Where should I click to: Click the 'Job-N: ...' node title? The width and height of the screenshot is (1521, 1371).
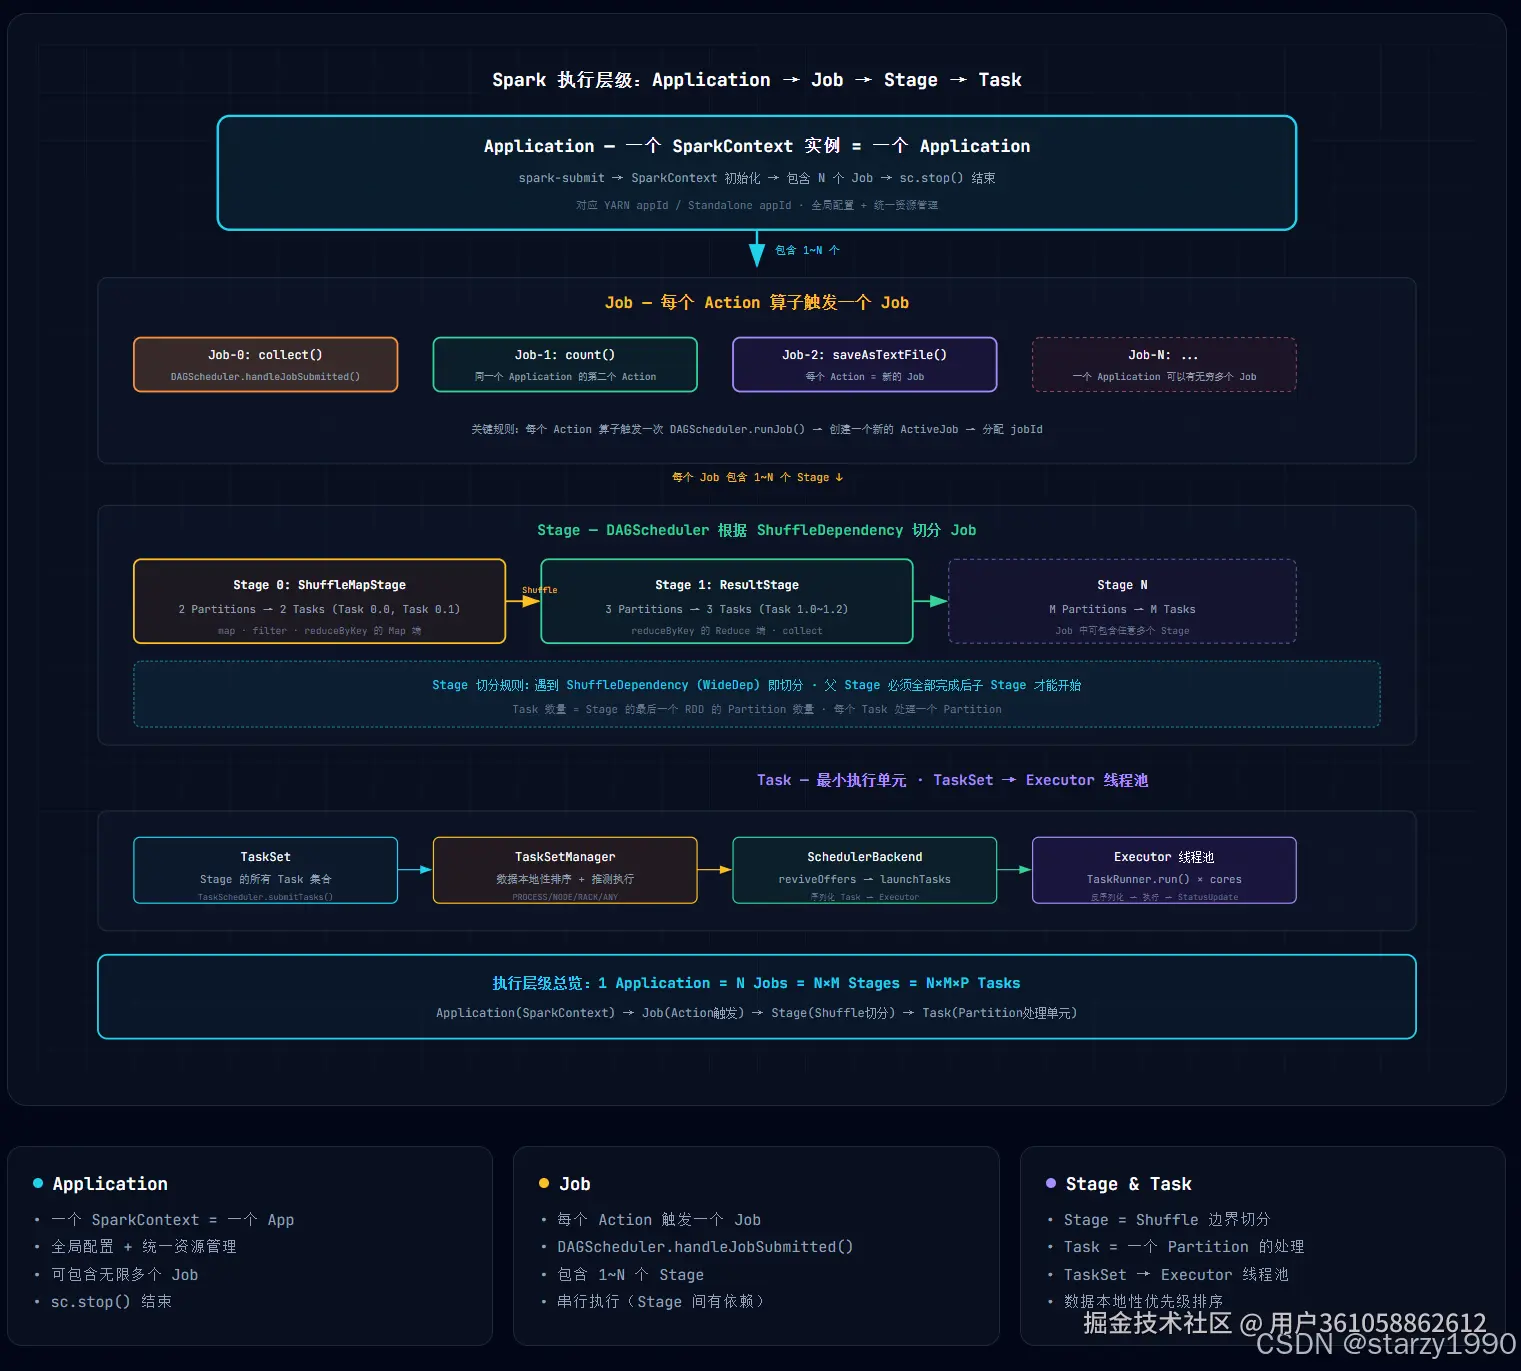point(1164,355)
